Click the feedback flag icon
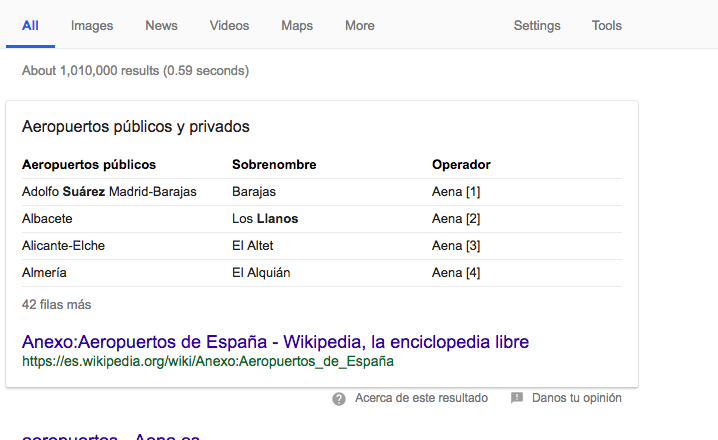Image resolution: width=718 pixels, height=440 pixels. 517,398
